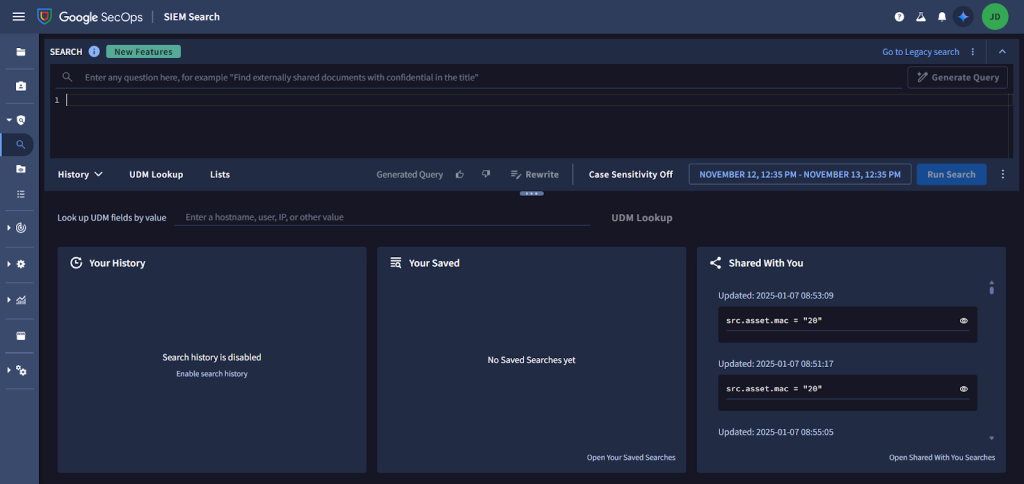The image size is (1024, 484).
Task: Click timestamp Updated: 2025-01-07 08:53:09
Action: point(776,295)
